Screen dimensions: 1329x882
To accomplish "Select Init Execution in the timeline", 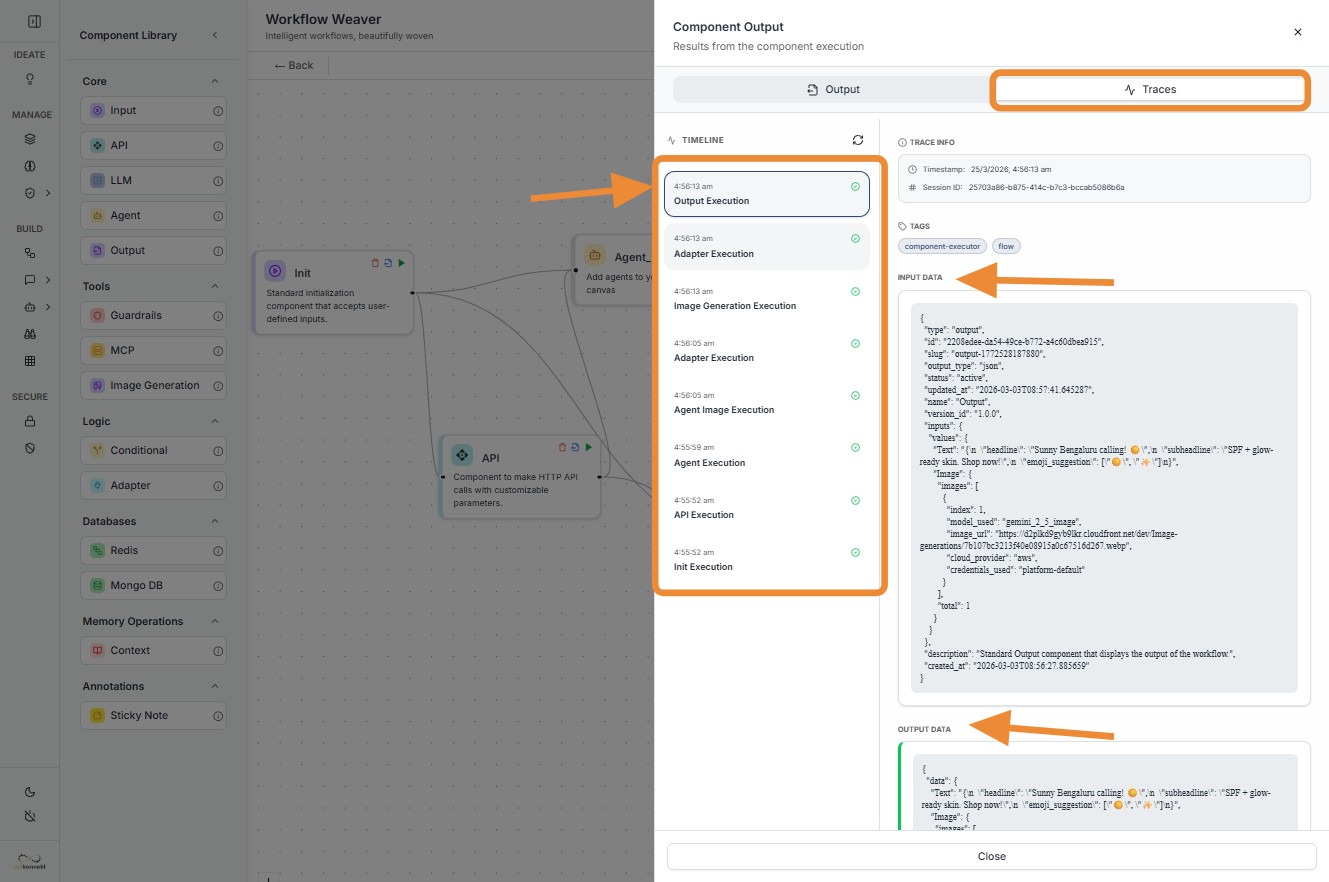I will [x=766, y=560].
